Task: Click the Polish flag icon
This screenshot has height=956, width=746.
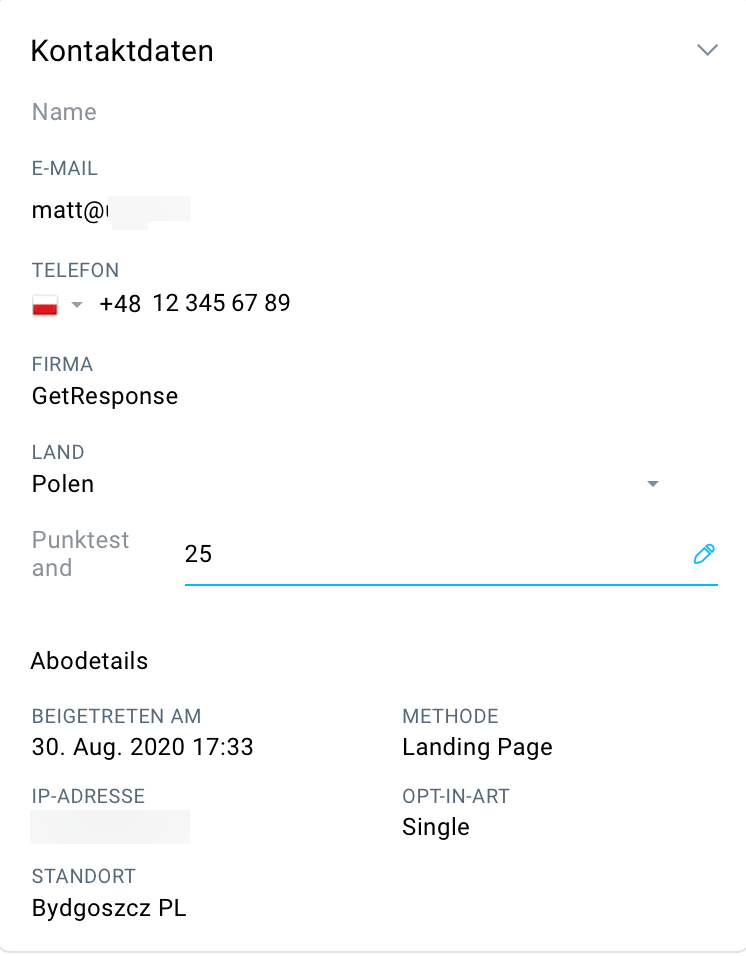Action: click(x=45, y=304)
